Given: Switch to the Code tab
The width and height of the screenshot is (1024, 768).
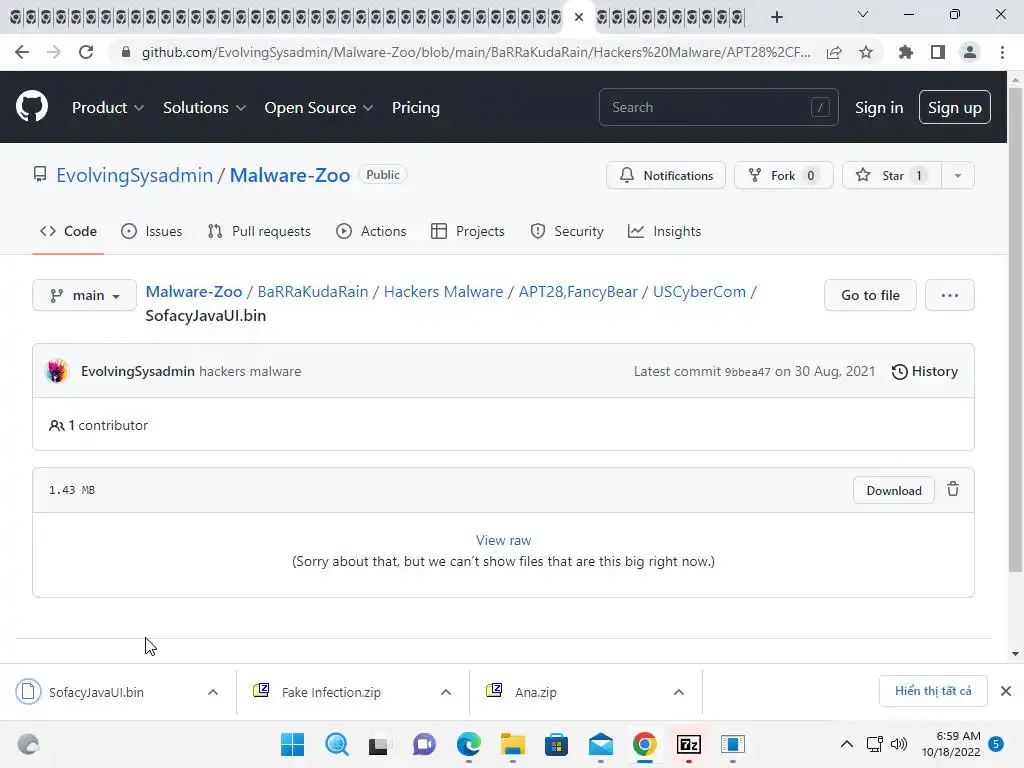Looking at the screenshot, I should [x=68, y=231].
